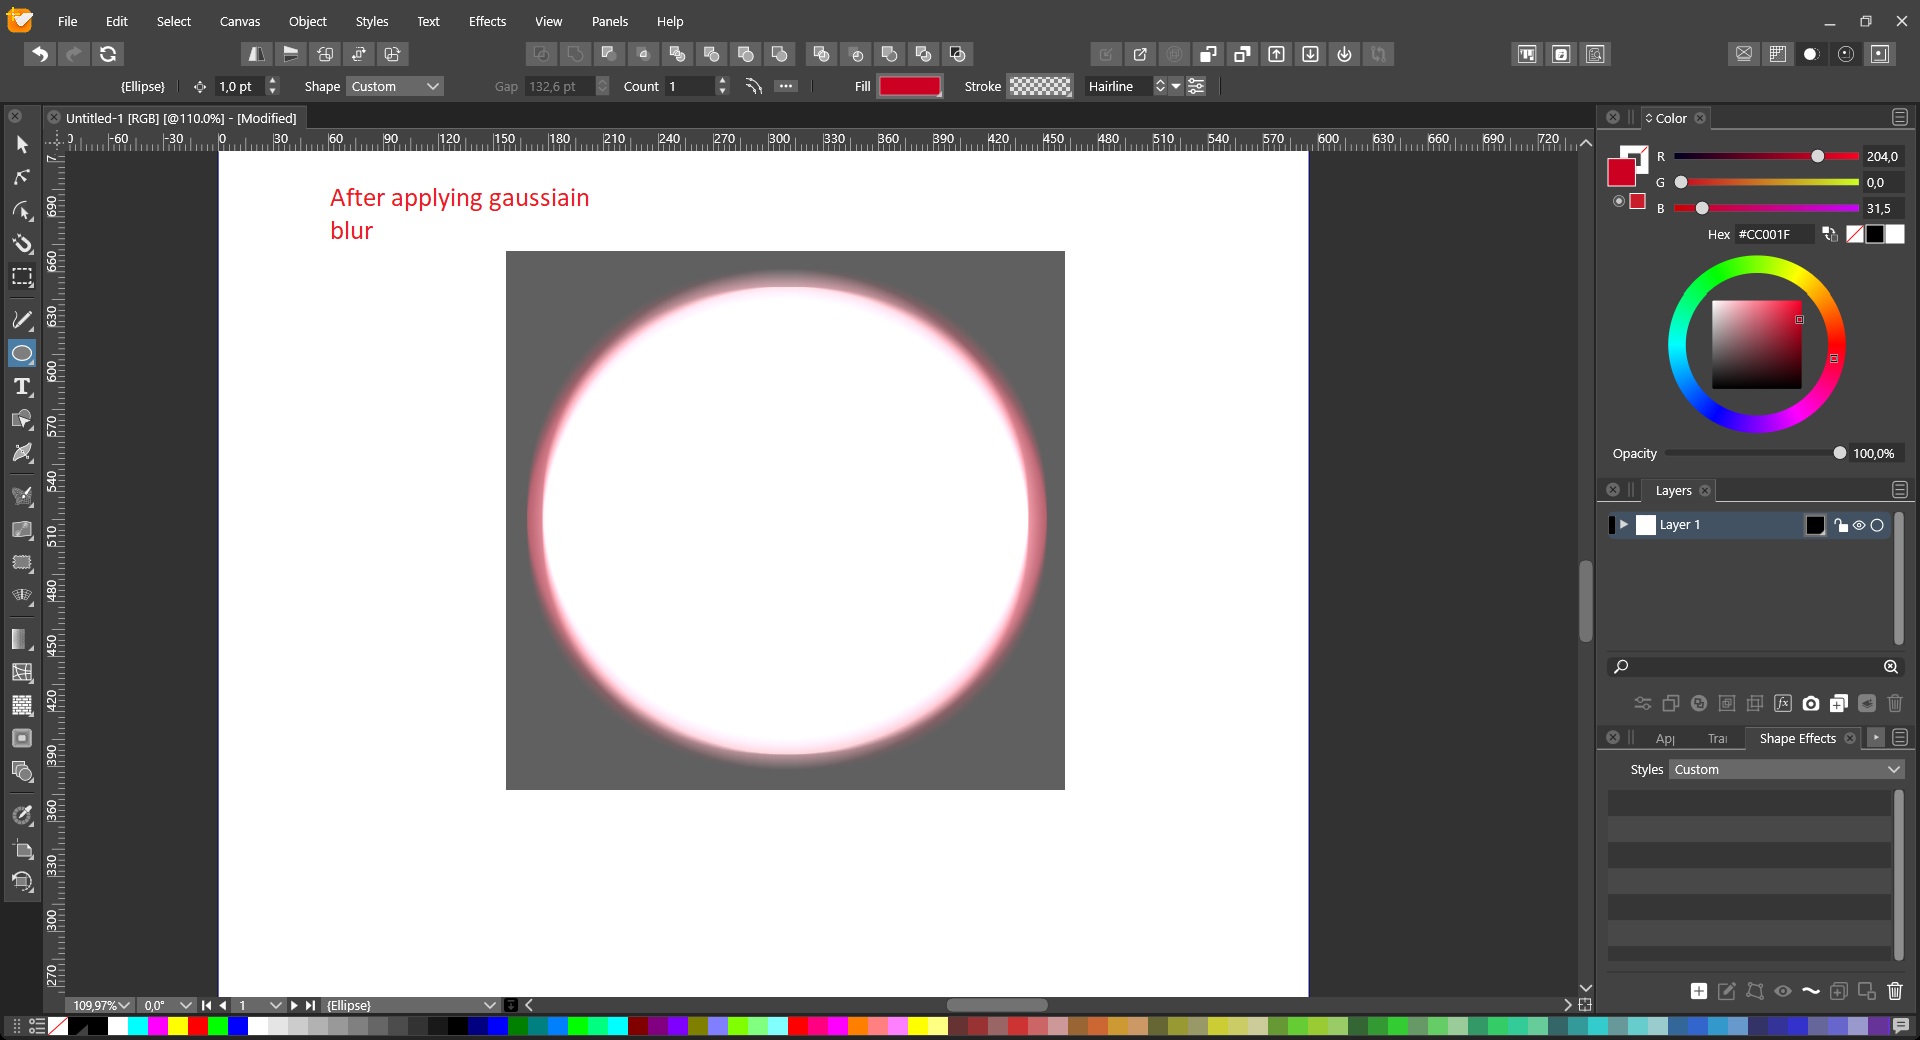Image resolution: width=1920 pixels, height=1040 pixels.
Task: Open the Styles dropdown in Shape Effects
Action: point(1786,769)
